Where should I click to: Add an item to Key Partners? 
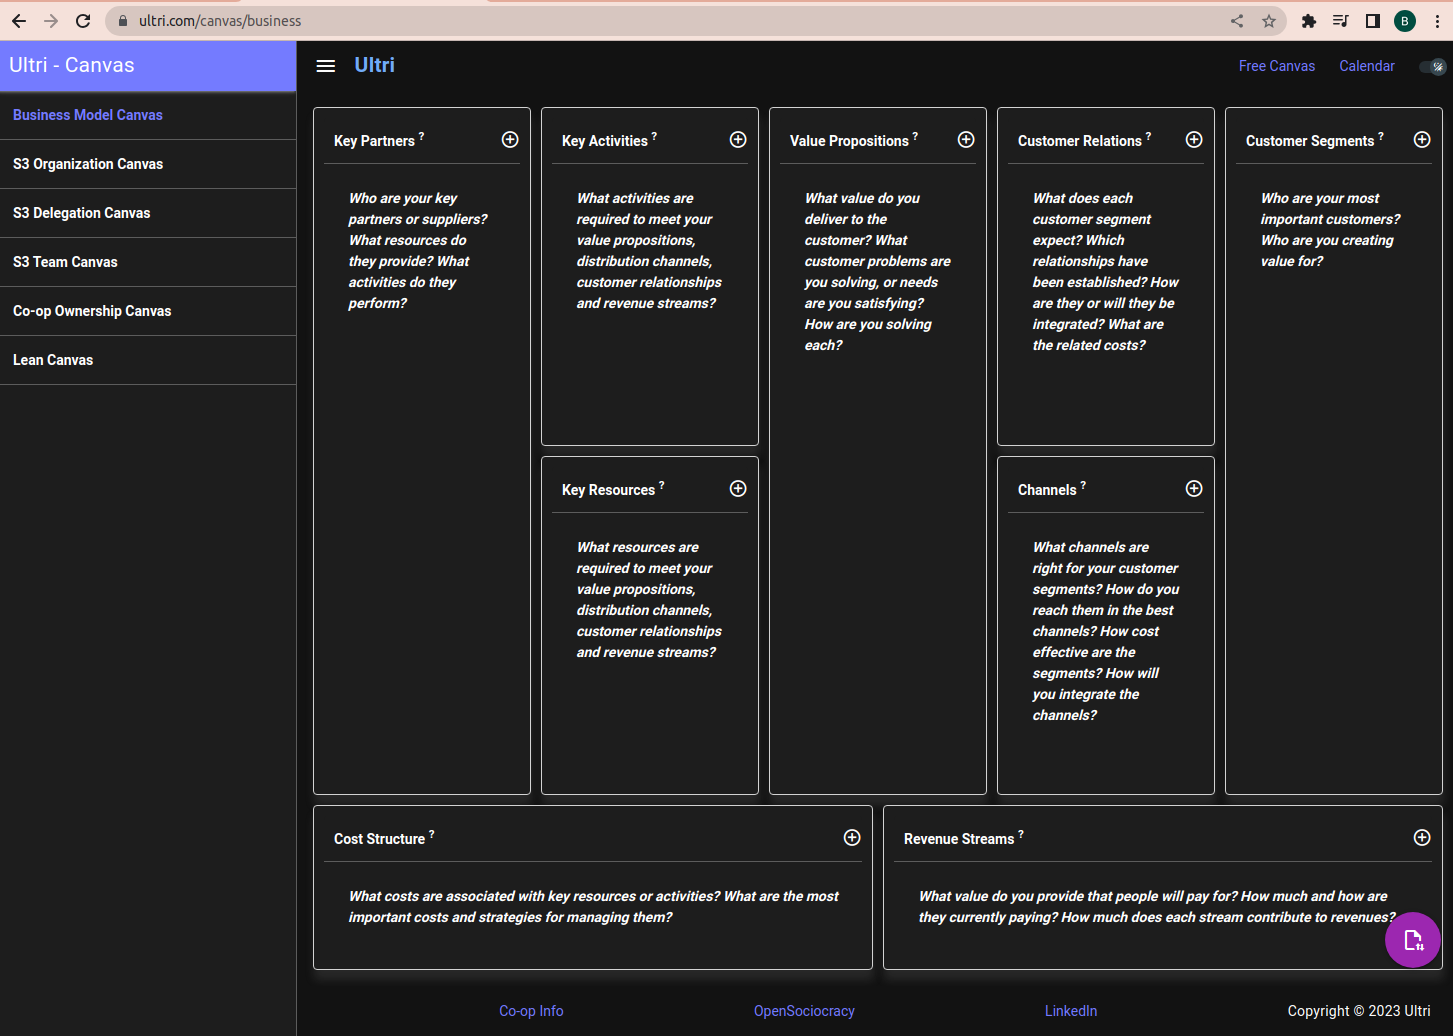click(510, 140)
